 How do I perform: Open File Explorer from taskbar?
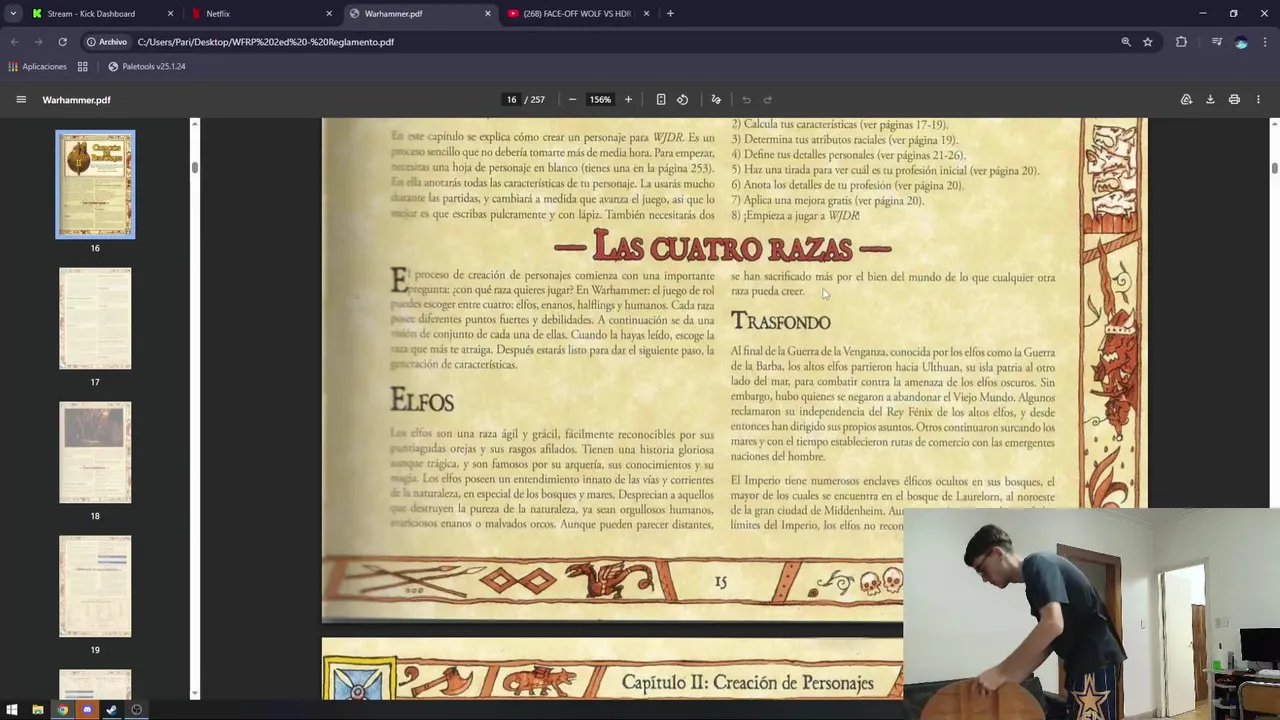tap(38, 710)
